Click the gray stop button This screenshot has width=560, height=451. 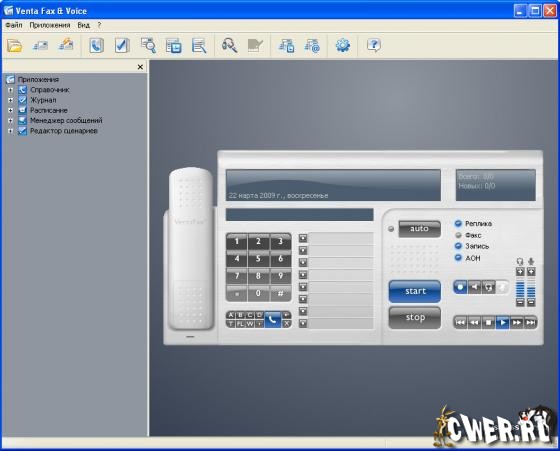click(415, 317)
